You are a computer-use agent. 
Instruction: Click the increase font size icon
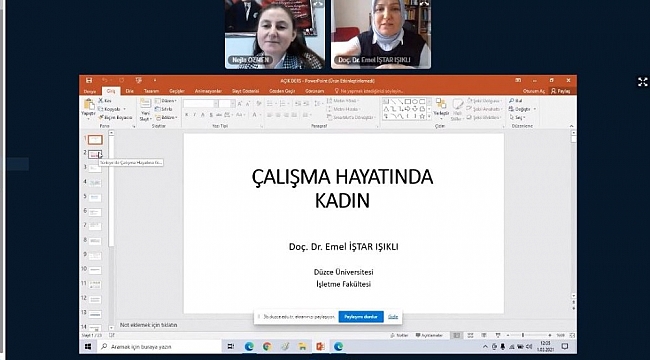240,104
